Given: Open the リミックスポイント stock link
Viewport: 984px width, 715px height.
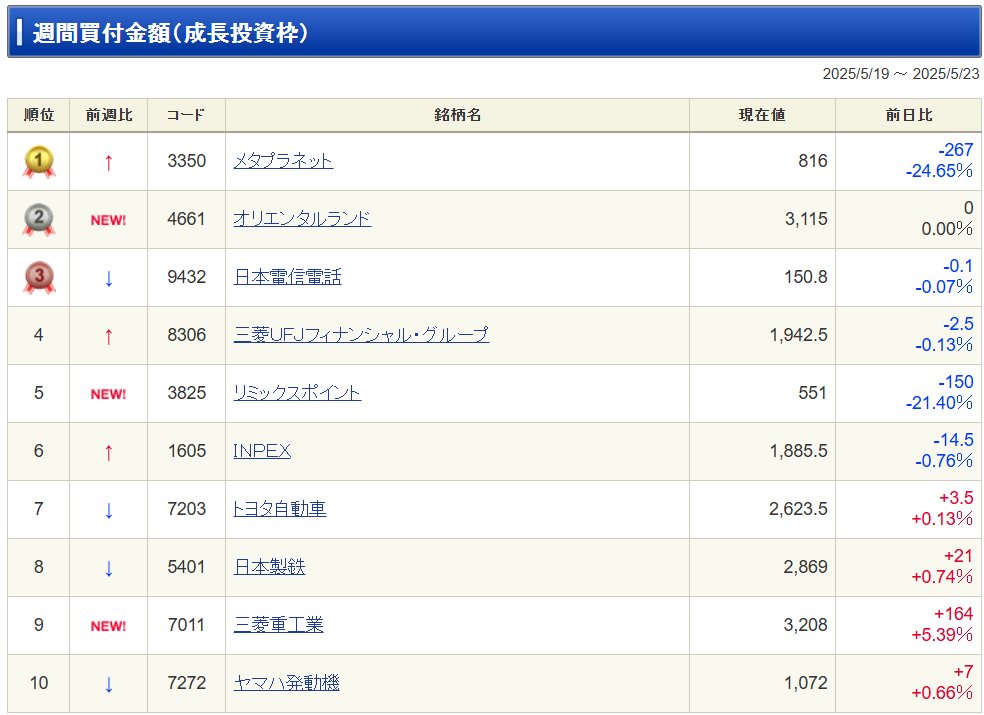Looking at the screenshot, I should (297, 393).
